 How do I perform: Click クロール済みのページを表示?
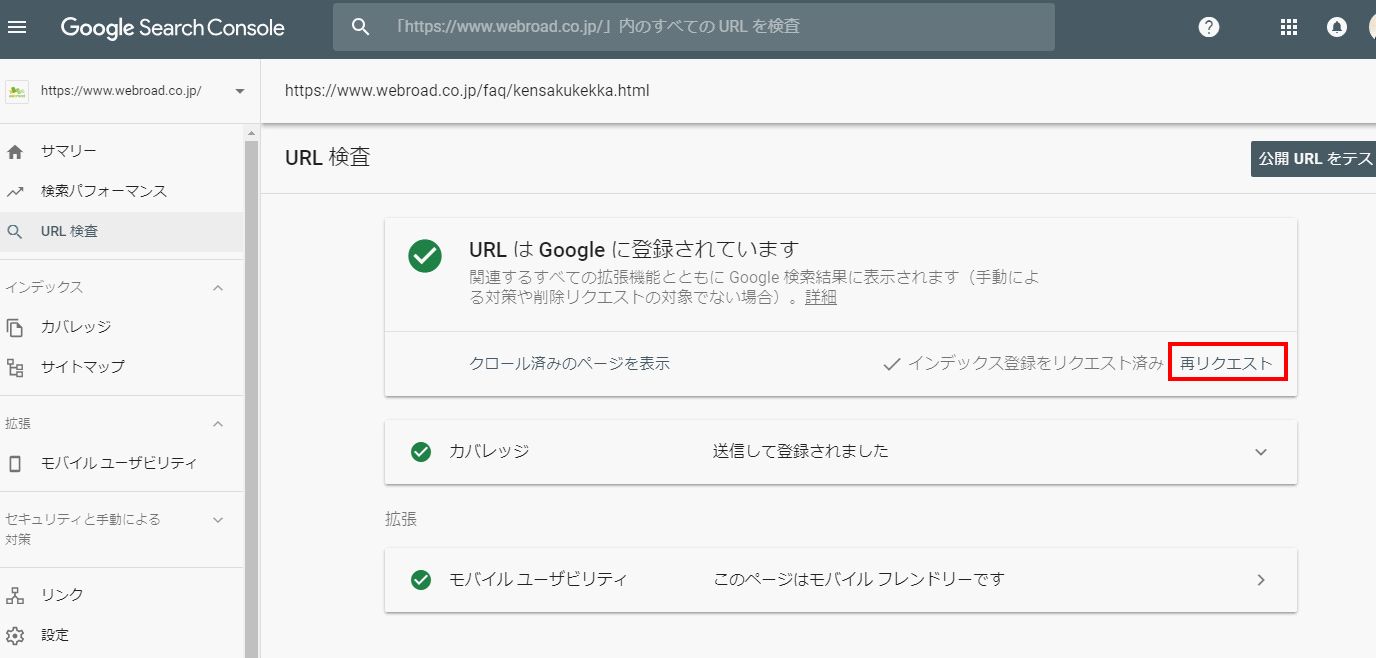[570, 364]
